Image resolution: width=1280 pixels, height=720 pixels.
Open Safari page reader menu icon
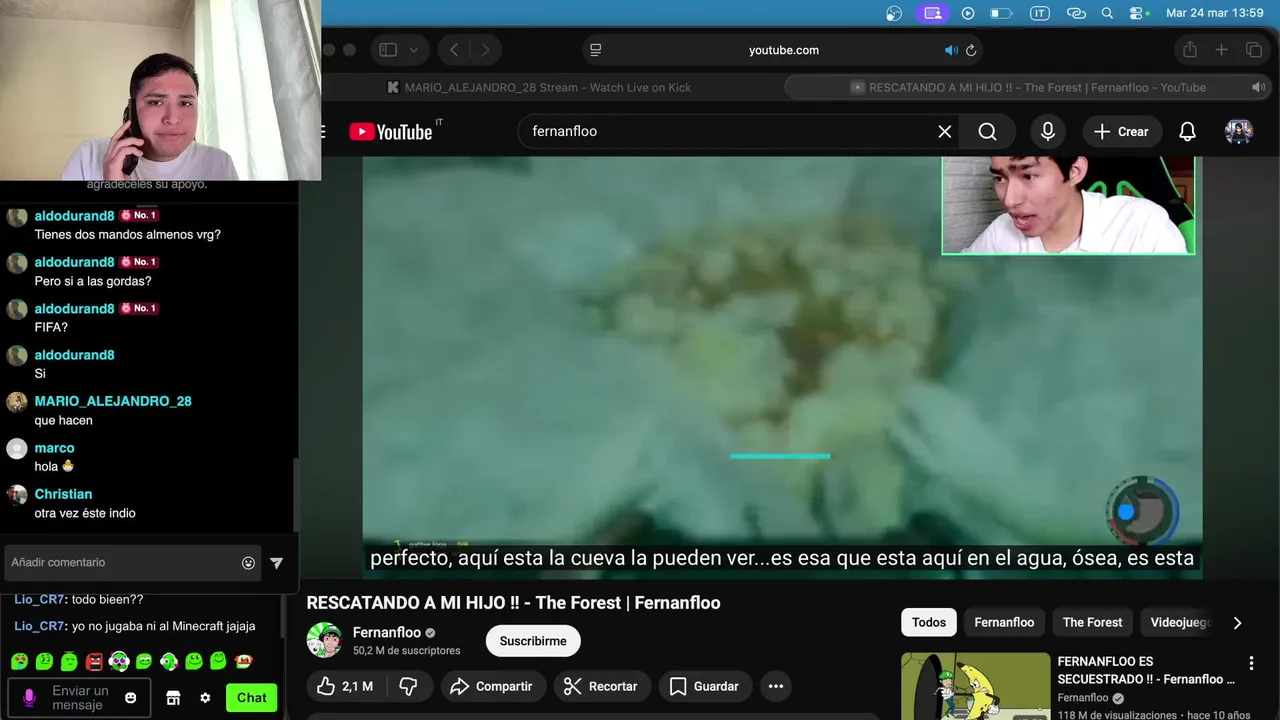click(596, 50)
